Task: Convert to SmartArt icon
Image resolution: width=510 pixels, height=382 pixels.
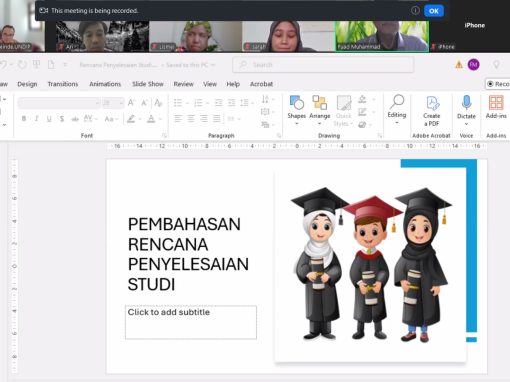Action: [268, 125]
